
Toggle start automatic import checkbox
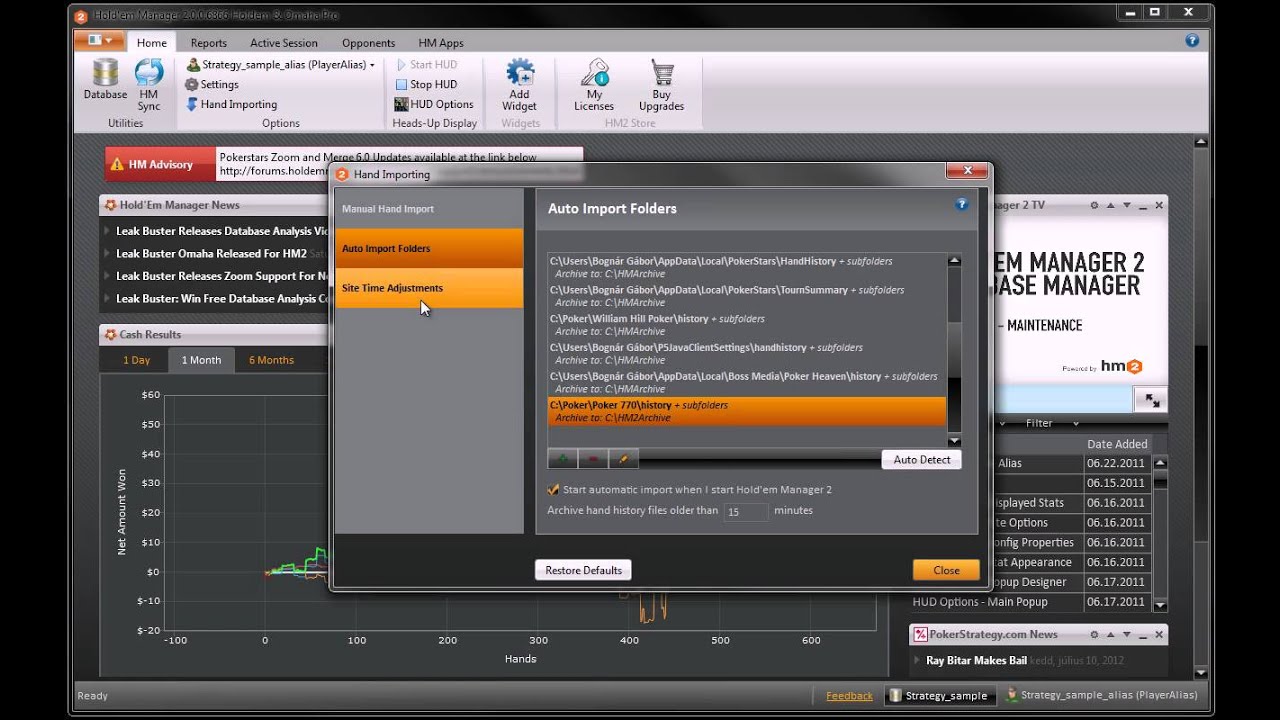(x=553, y=490)
